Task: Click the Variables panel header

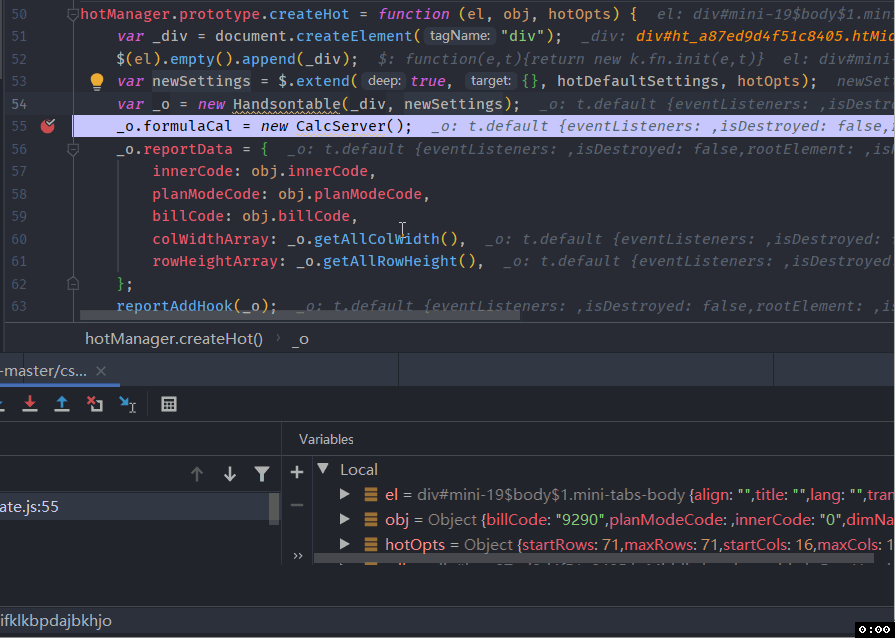Action: pos(326,439)
